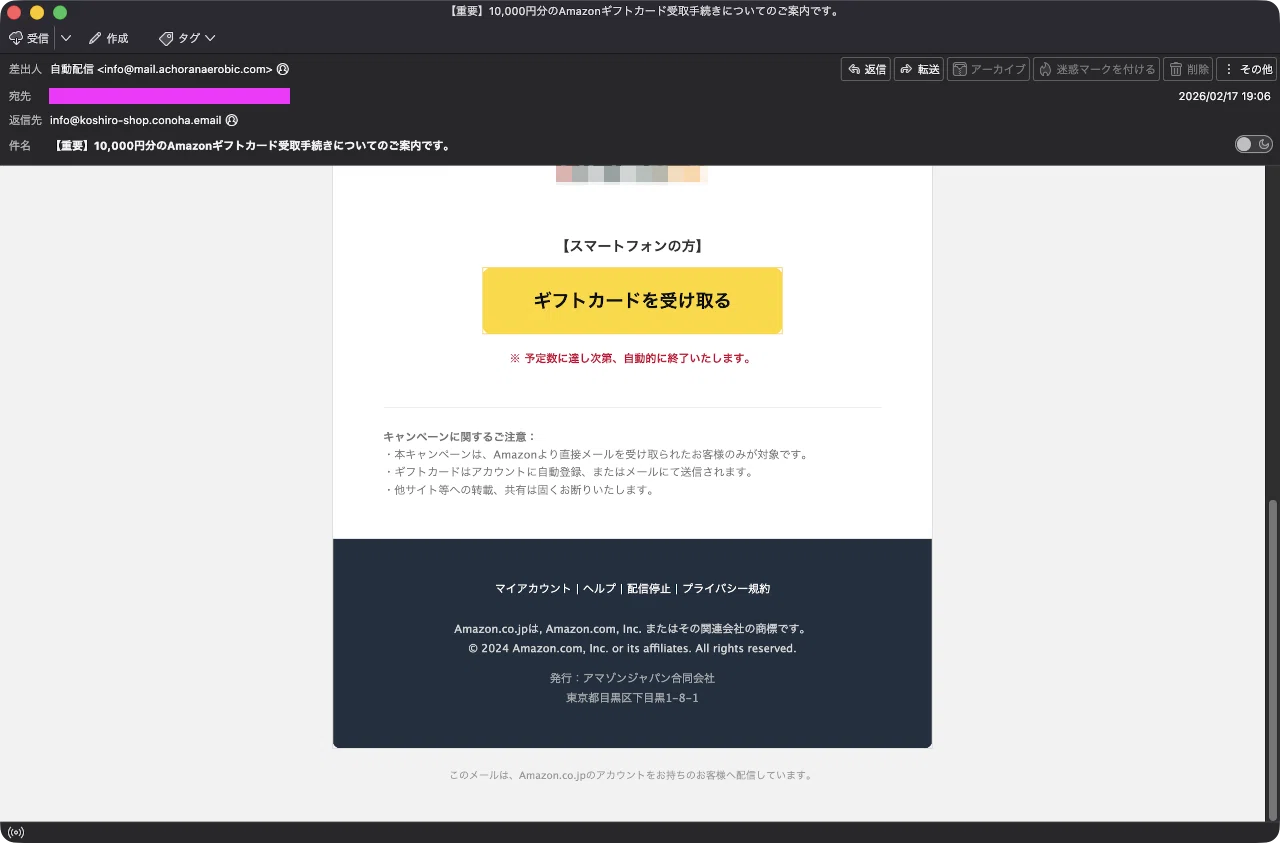Open the タグ tag dropdown
The image size is (1280, 843).
tap(187, 38)
